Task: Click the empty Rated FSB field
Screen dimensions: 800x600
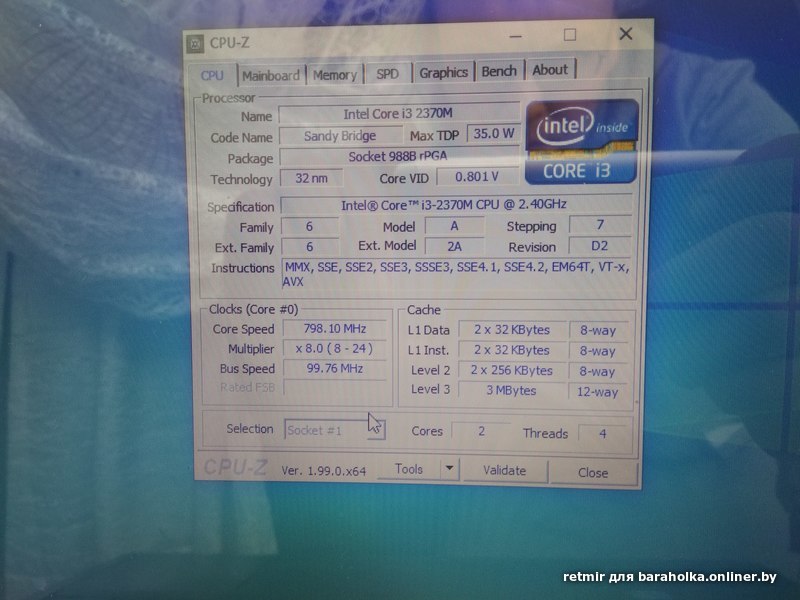Action: [x=335, y=387]
